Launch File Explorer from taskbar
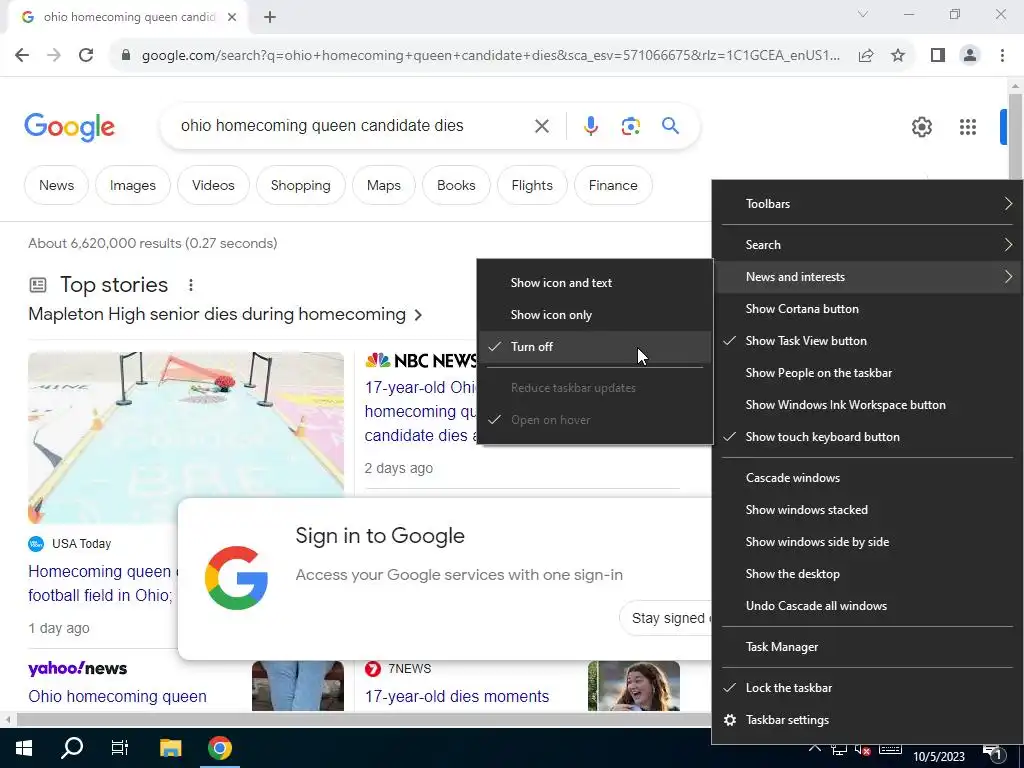Viewport: 1024px width, 768px height. click(x=170, y=748)
